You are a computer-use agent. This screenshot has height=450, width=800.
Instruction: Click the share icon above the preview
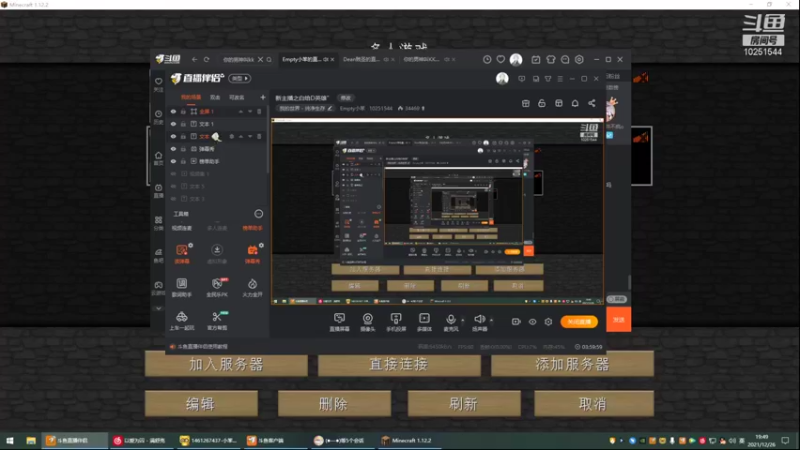pos(592,103)
